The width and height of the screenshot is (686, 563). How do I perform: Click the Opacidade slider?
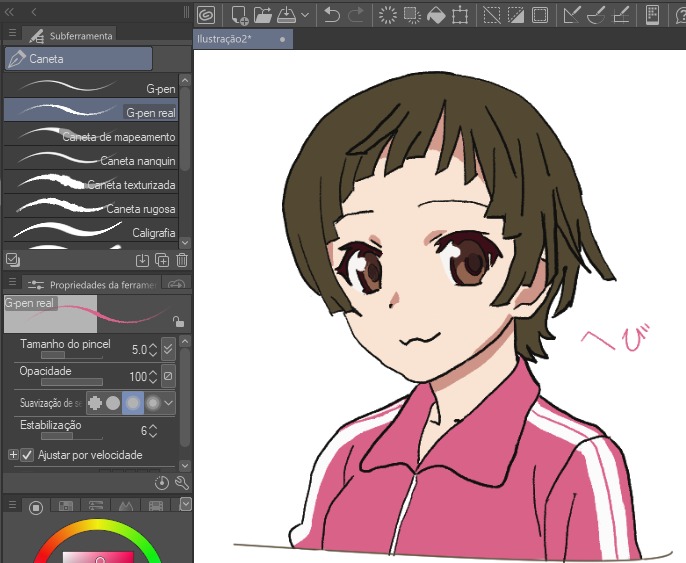tap(72, 382)
